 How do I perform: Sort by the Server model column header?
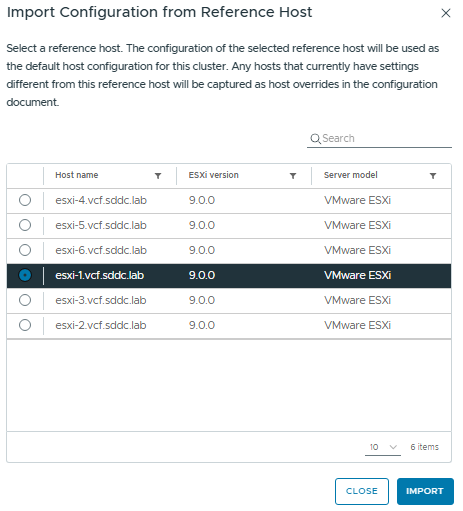click(351, 175)
